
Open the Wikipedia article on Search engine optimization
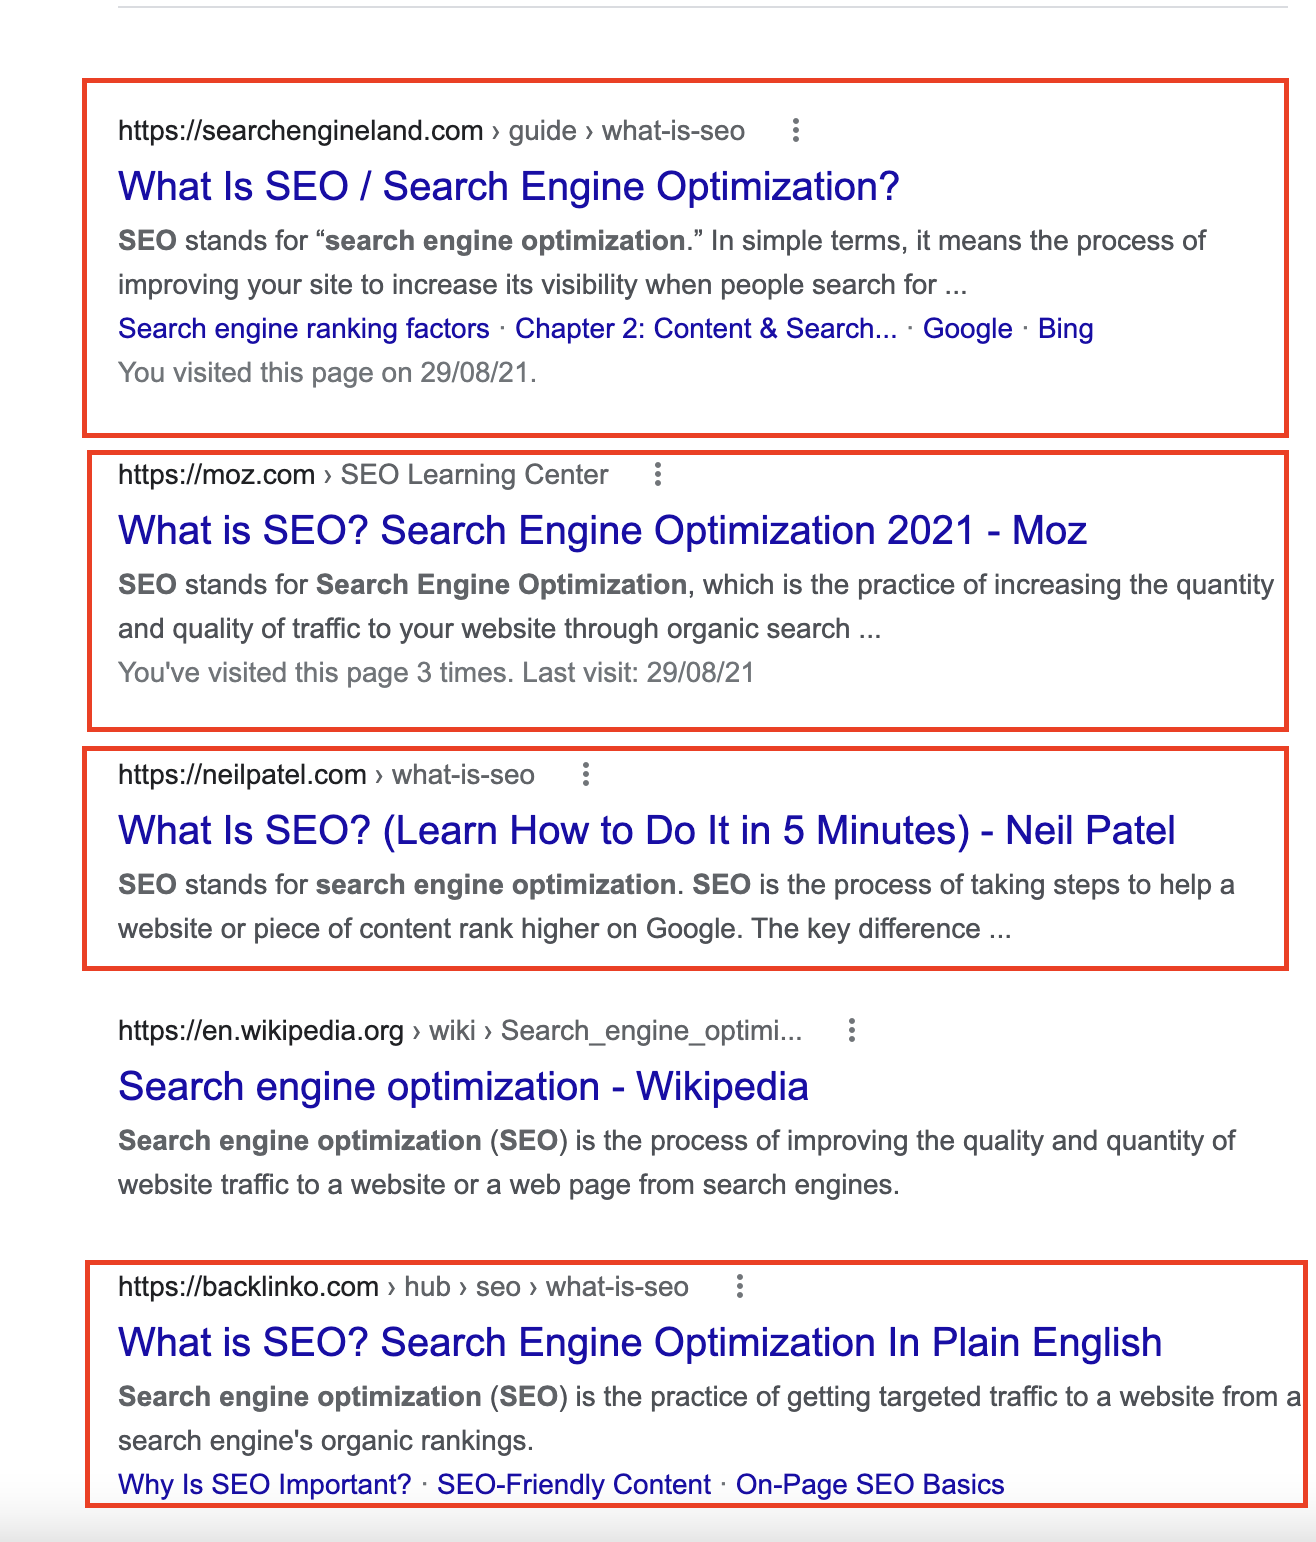(x=464, y=1086)
